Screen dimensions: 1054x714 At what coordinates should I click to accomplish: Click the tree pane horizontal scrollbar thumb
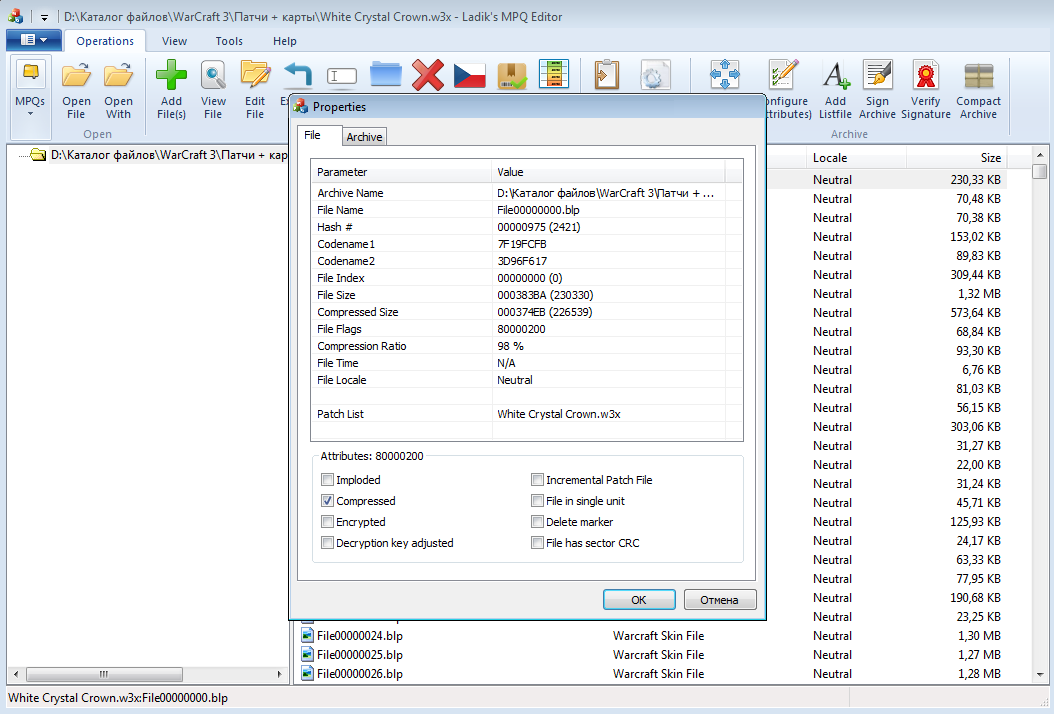pos(104,674)
